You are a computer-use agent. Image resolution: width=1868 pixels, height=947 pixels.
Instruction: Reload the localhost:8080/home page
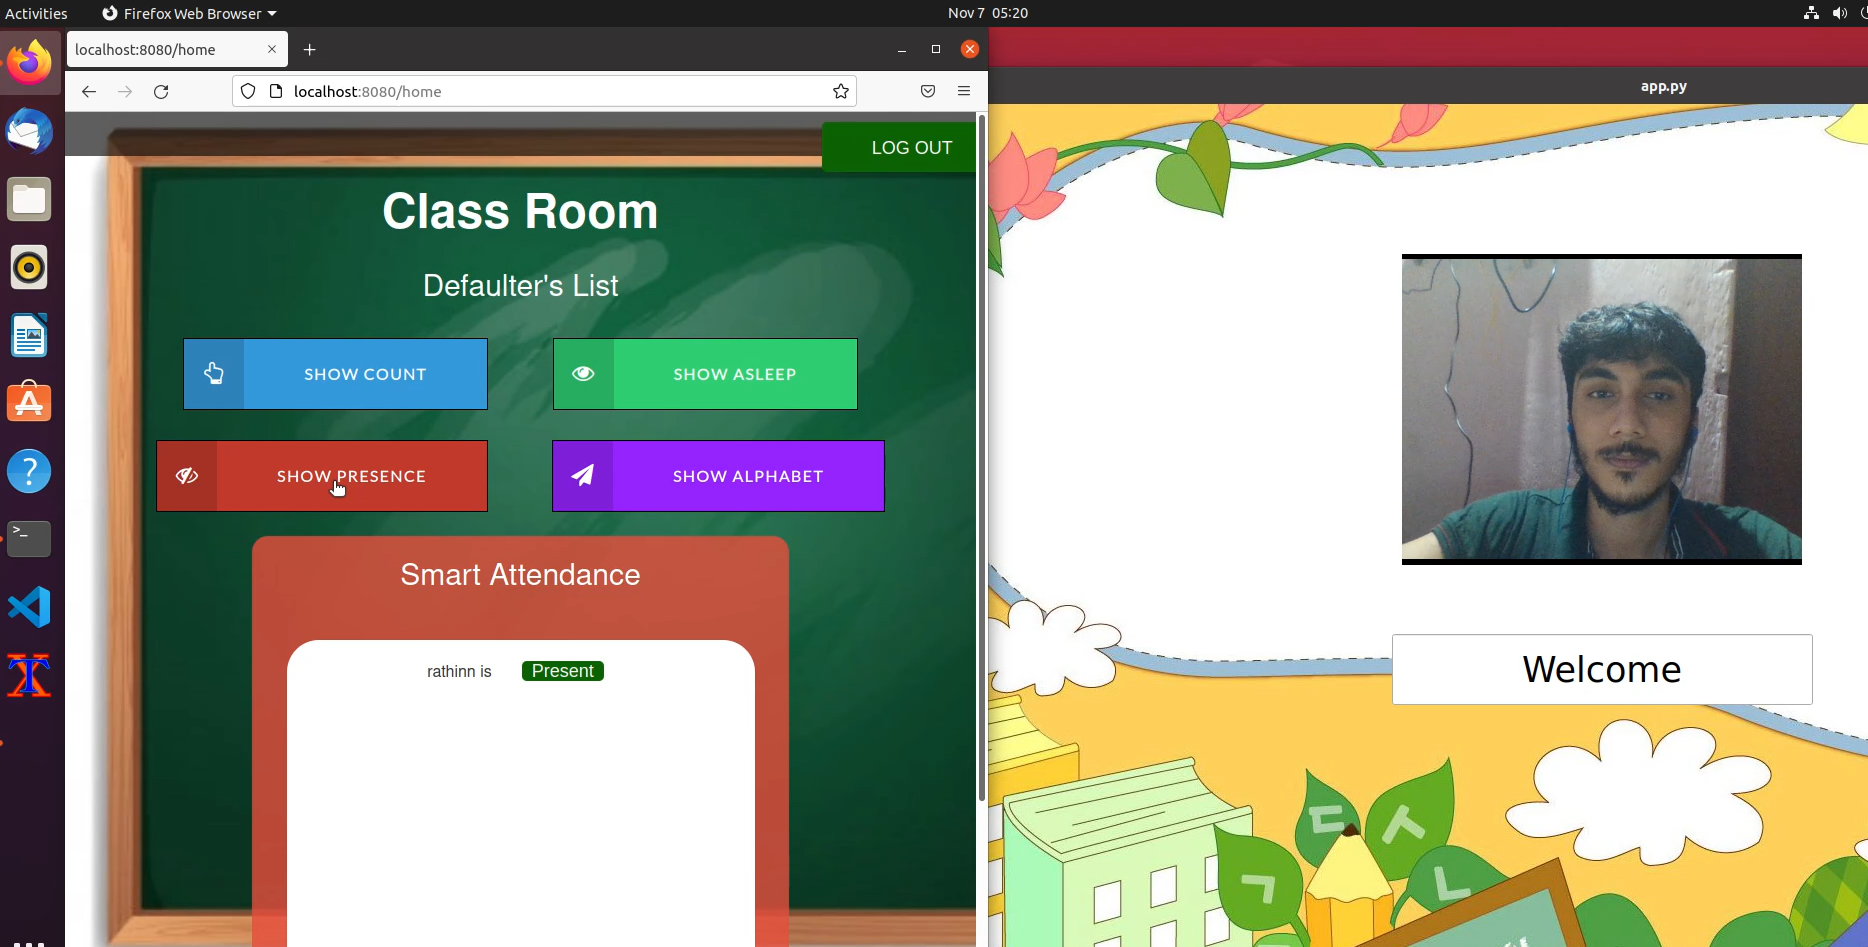click(161, 92)
